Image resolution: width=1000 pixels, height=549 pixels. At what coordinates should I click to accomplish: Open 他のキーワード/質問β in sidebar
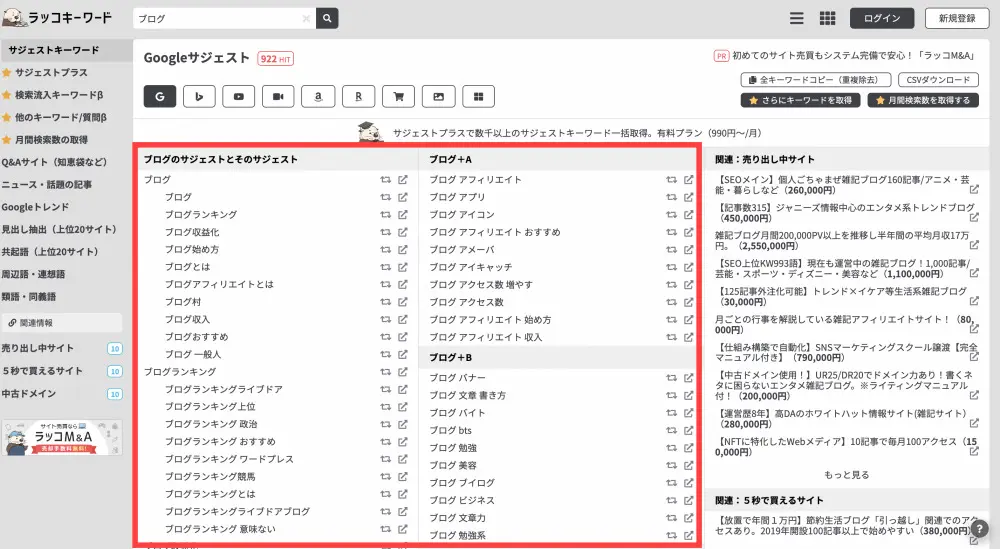pos(61,117)
